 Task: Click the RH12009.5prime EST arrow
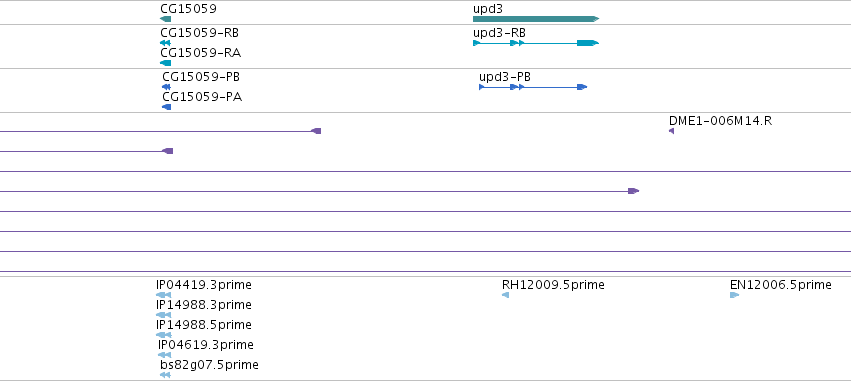click(505, 295)
